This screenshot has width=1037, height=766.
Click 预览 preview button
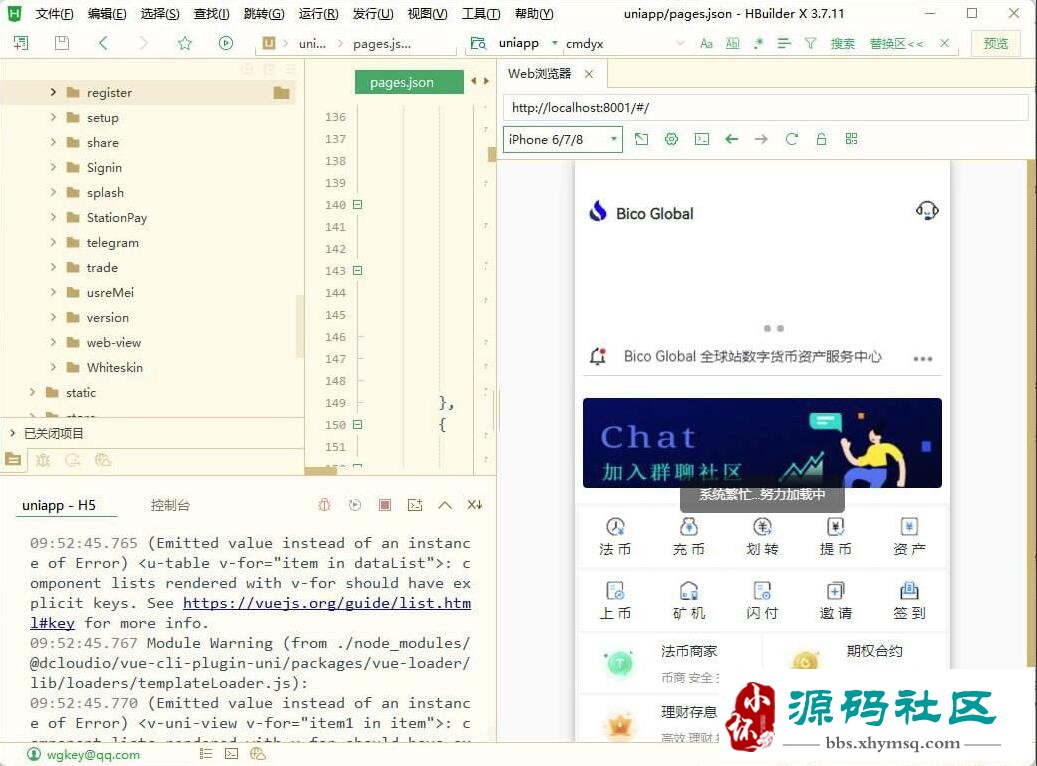[x=995, y=43]
